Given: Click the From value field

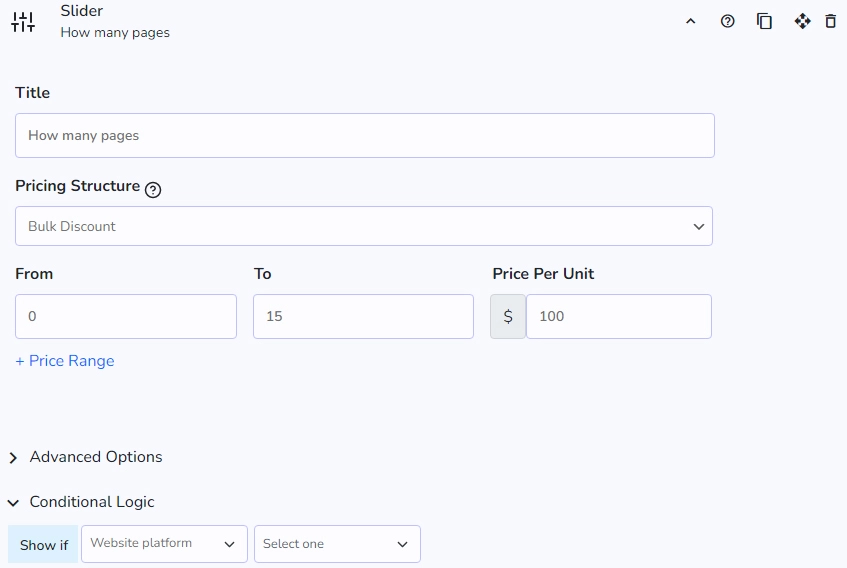Looking at the screenshot, I should [x=126, y=316].
